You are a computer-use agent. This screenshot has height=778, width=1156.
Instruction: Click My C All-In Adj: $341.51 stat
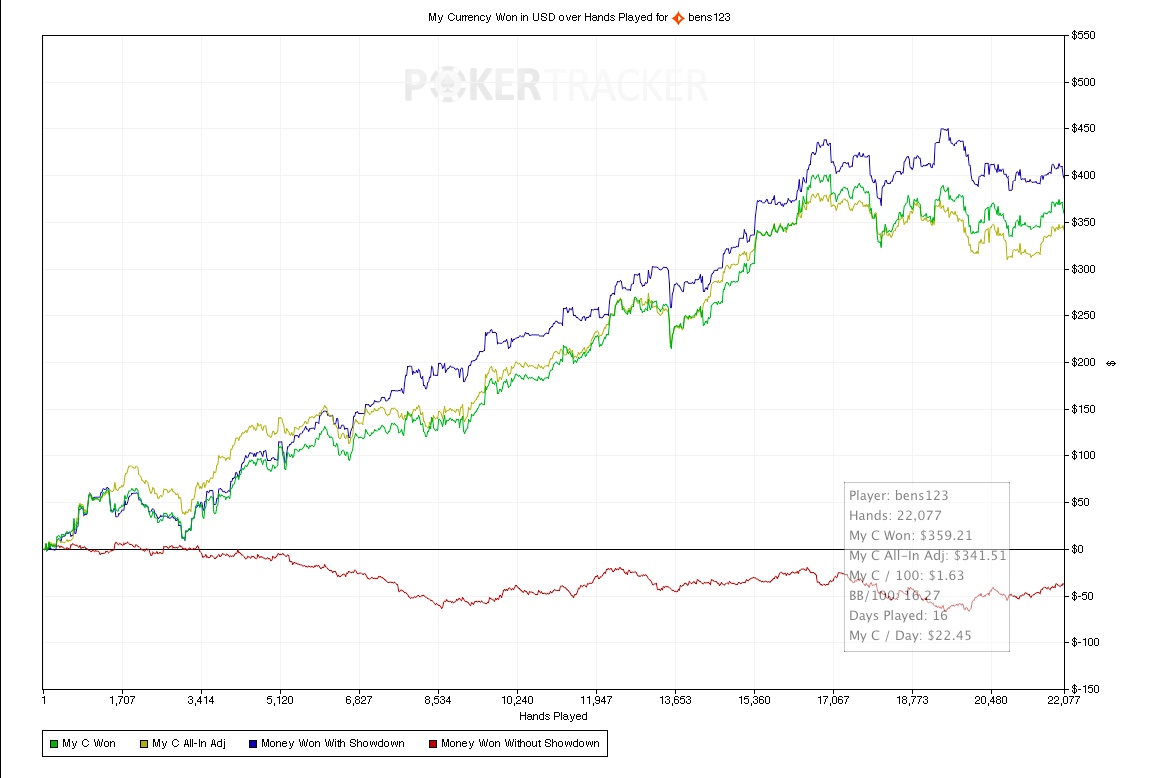click(x=927, y=555)
